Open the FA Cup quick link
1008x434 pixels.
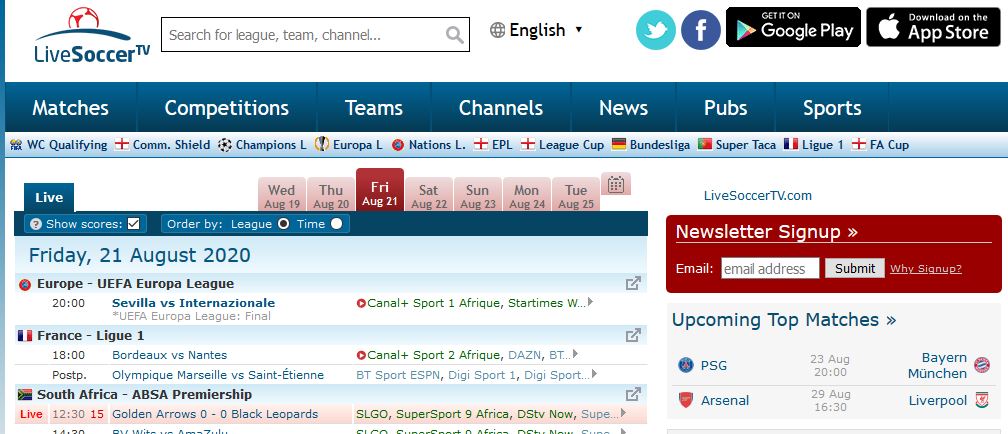(x=880, y=145)
